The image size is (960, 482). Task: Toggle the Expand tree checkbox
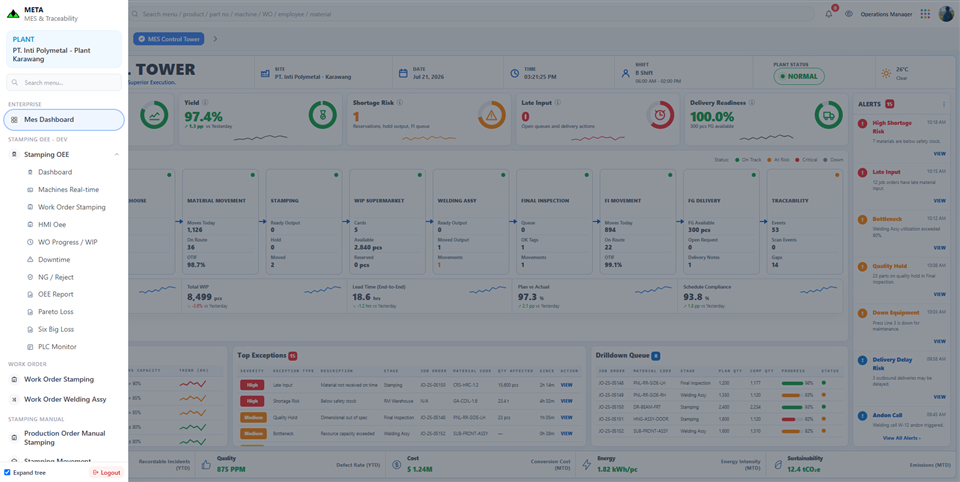tap(7, 472)
